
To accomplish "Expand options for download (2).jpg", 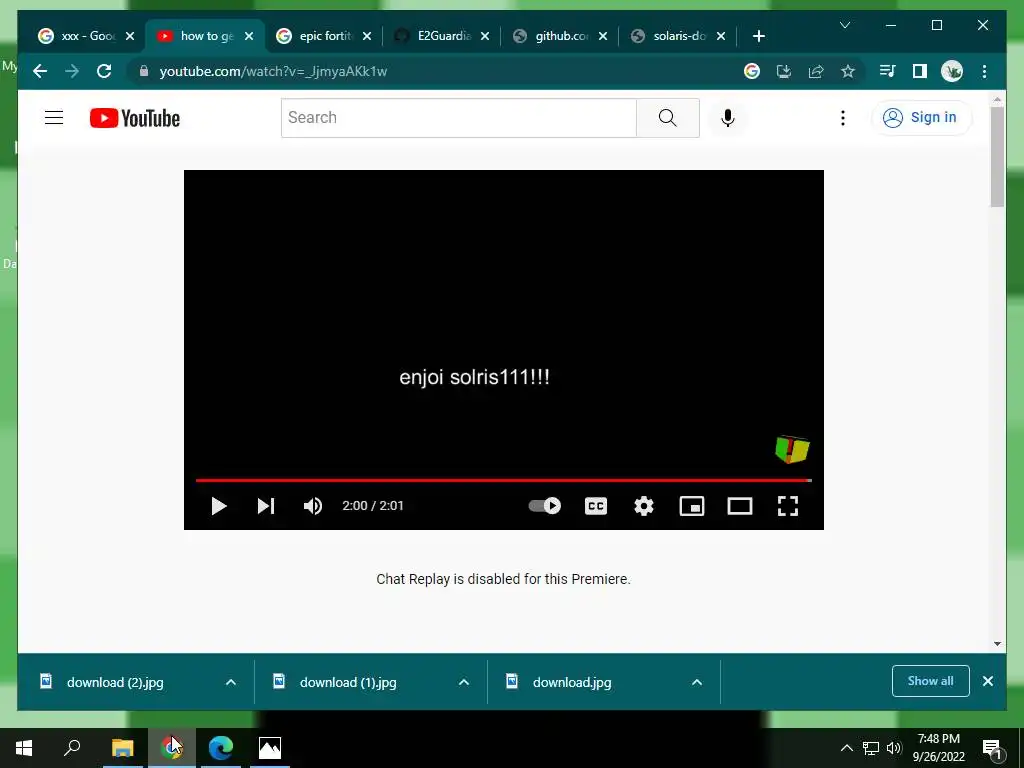I will pos(231,682).
